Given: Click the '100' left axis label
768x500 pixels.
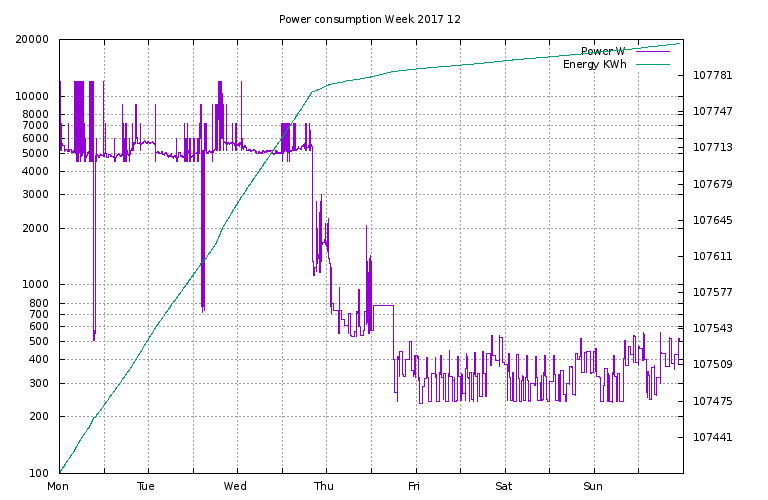Looking at the screenshot, I should click(x=39, y=473).
